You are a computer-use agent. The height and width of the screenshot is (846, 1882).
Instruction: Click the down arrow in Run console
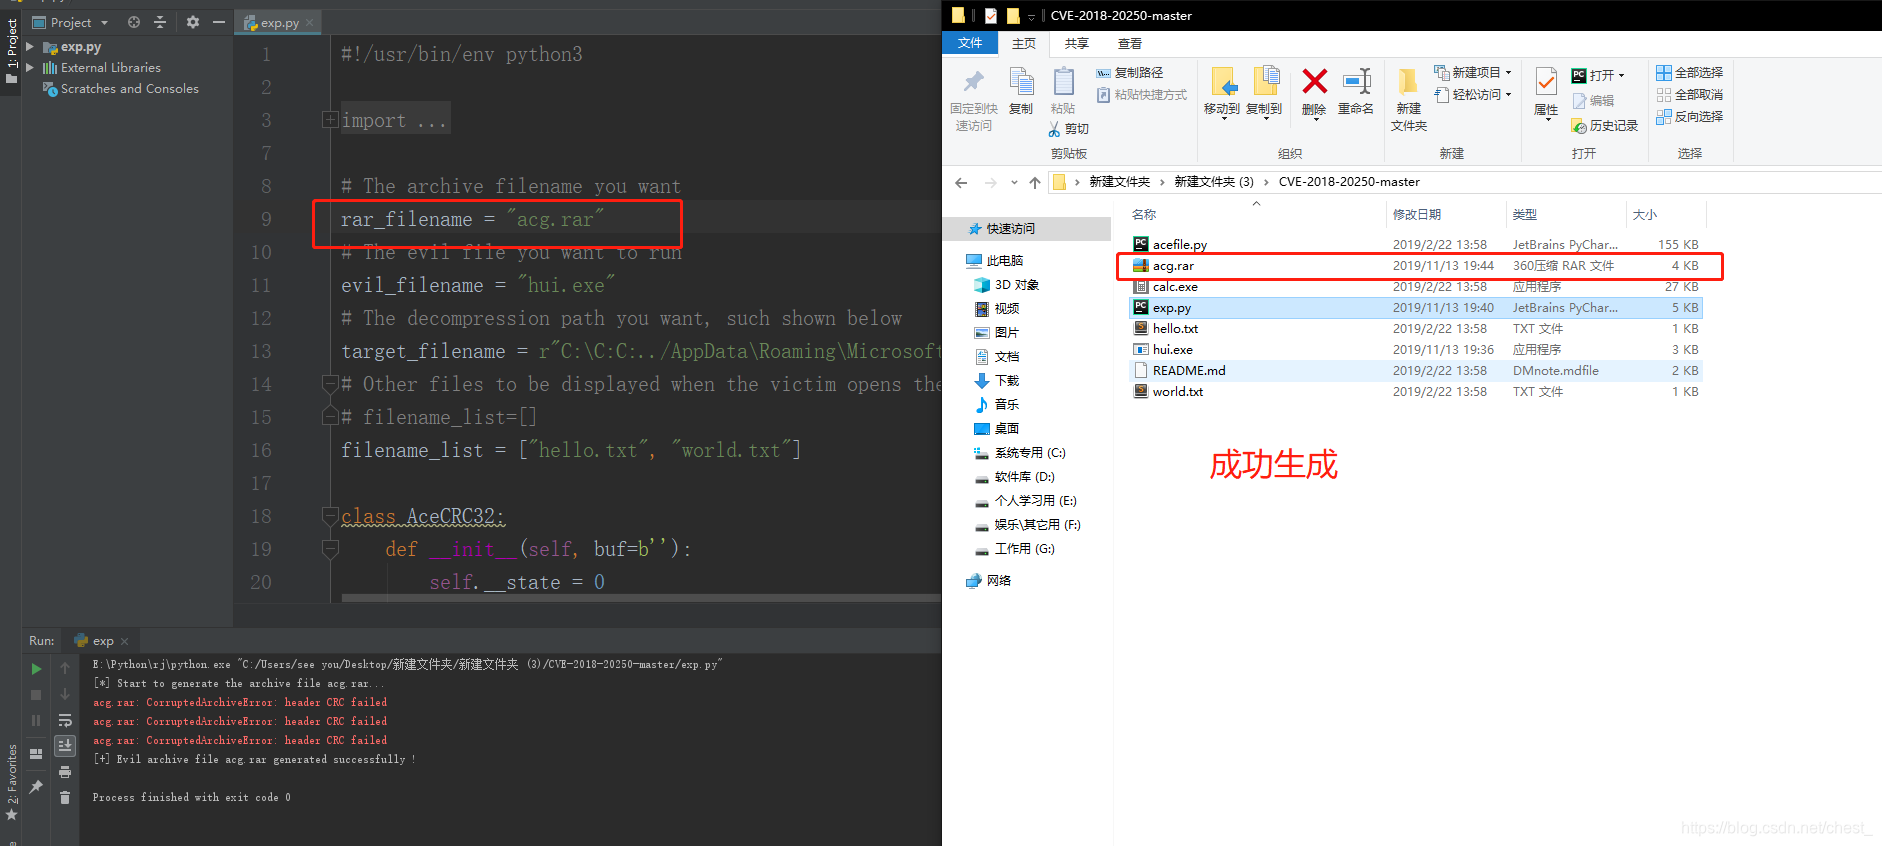(x=65, y=694)
